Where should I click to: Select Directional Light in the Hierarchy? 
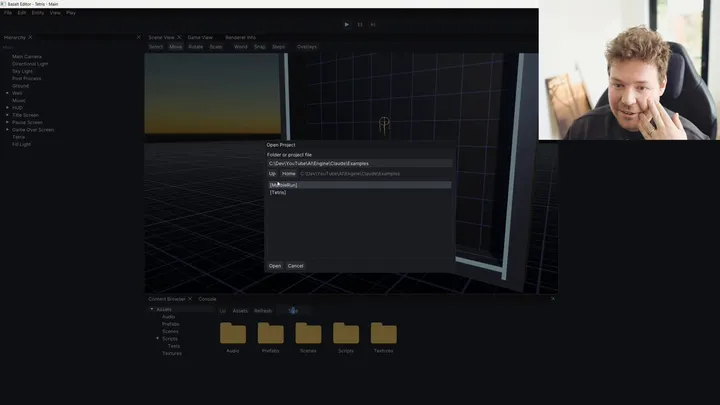click(x=30, y=64)
